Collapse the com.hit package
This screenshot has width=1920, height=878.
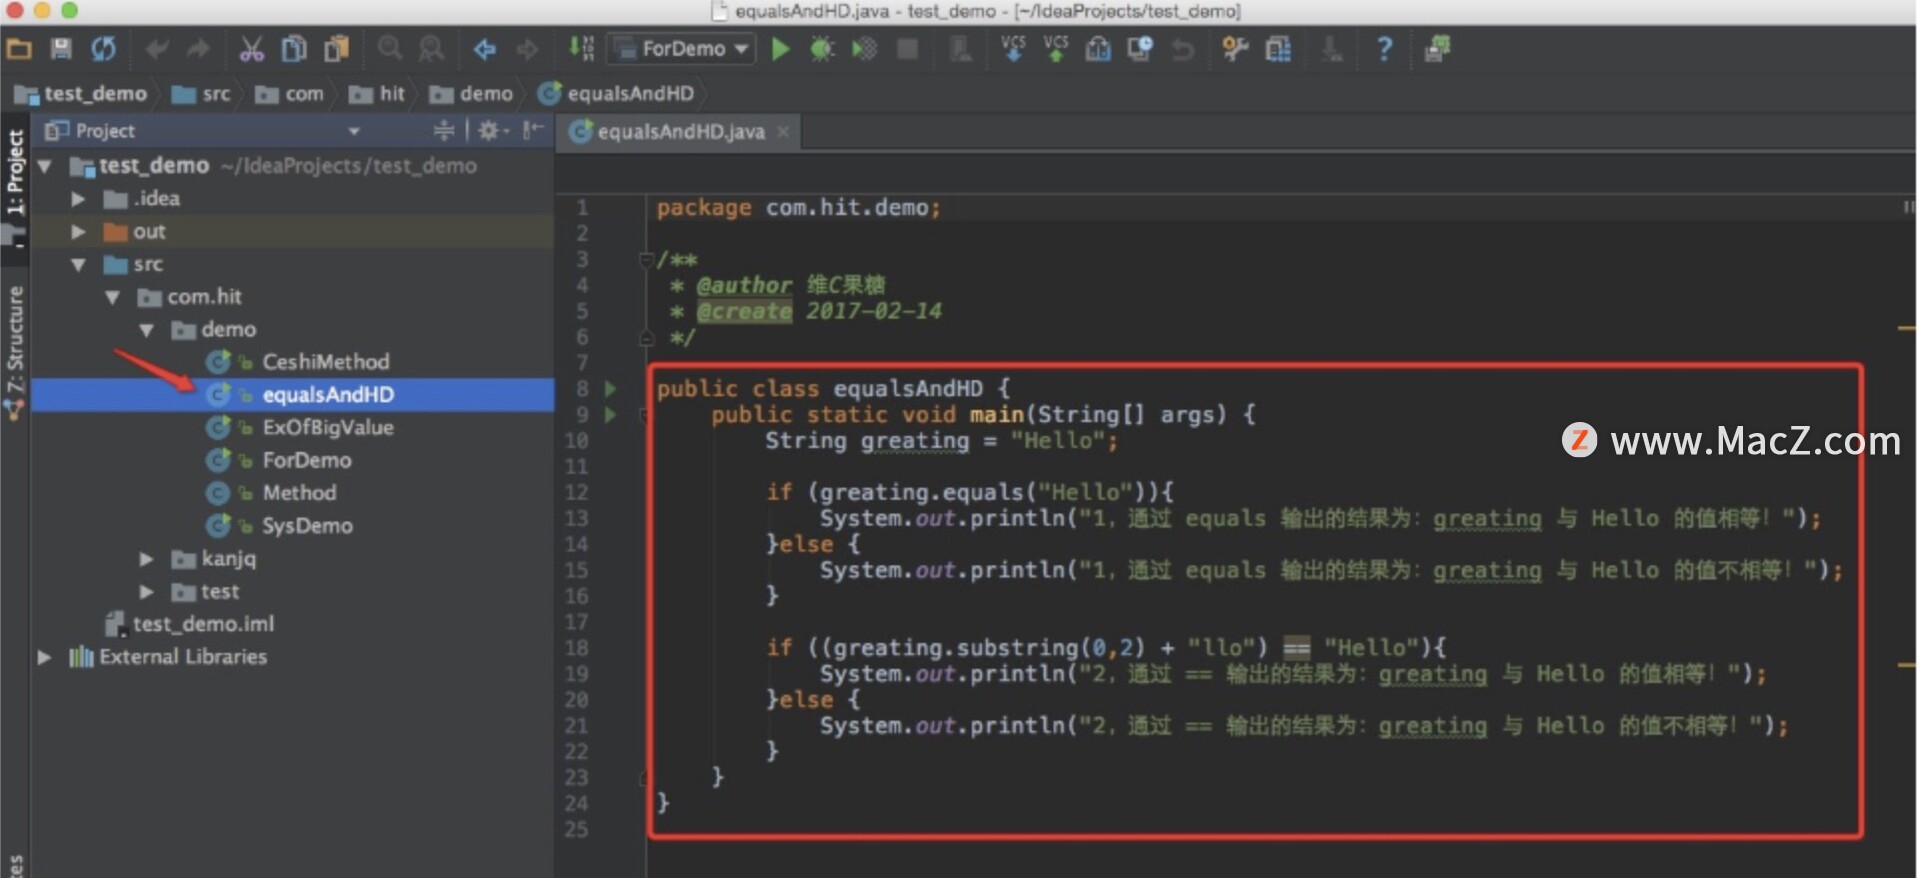click(x=112, y=298)
